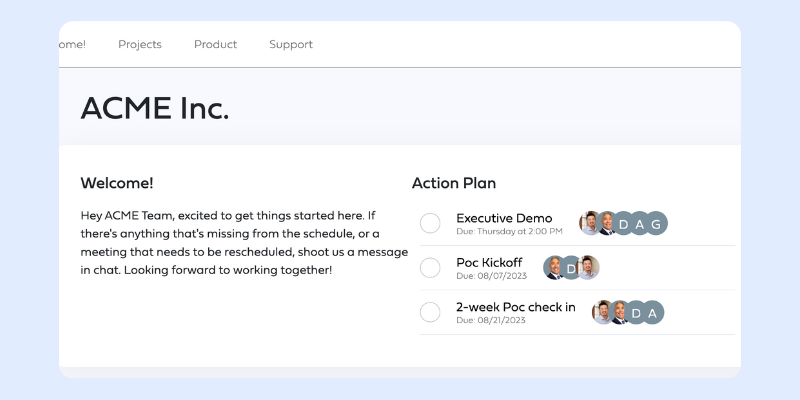Select first photo avatar on 2-week Poc check in
Screen dimensions: 800x400
603,312
